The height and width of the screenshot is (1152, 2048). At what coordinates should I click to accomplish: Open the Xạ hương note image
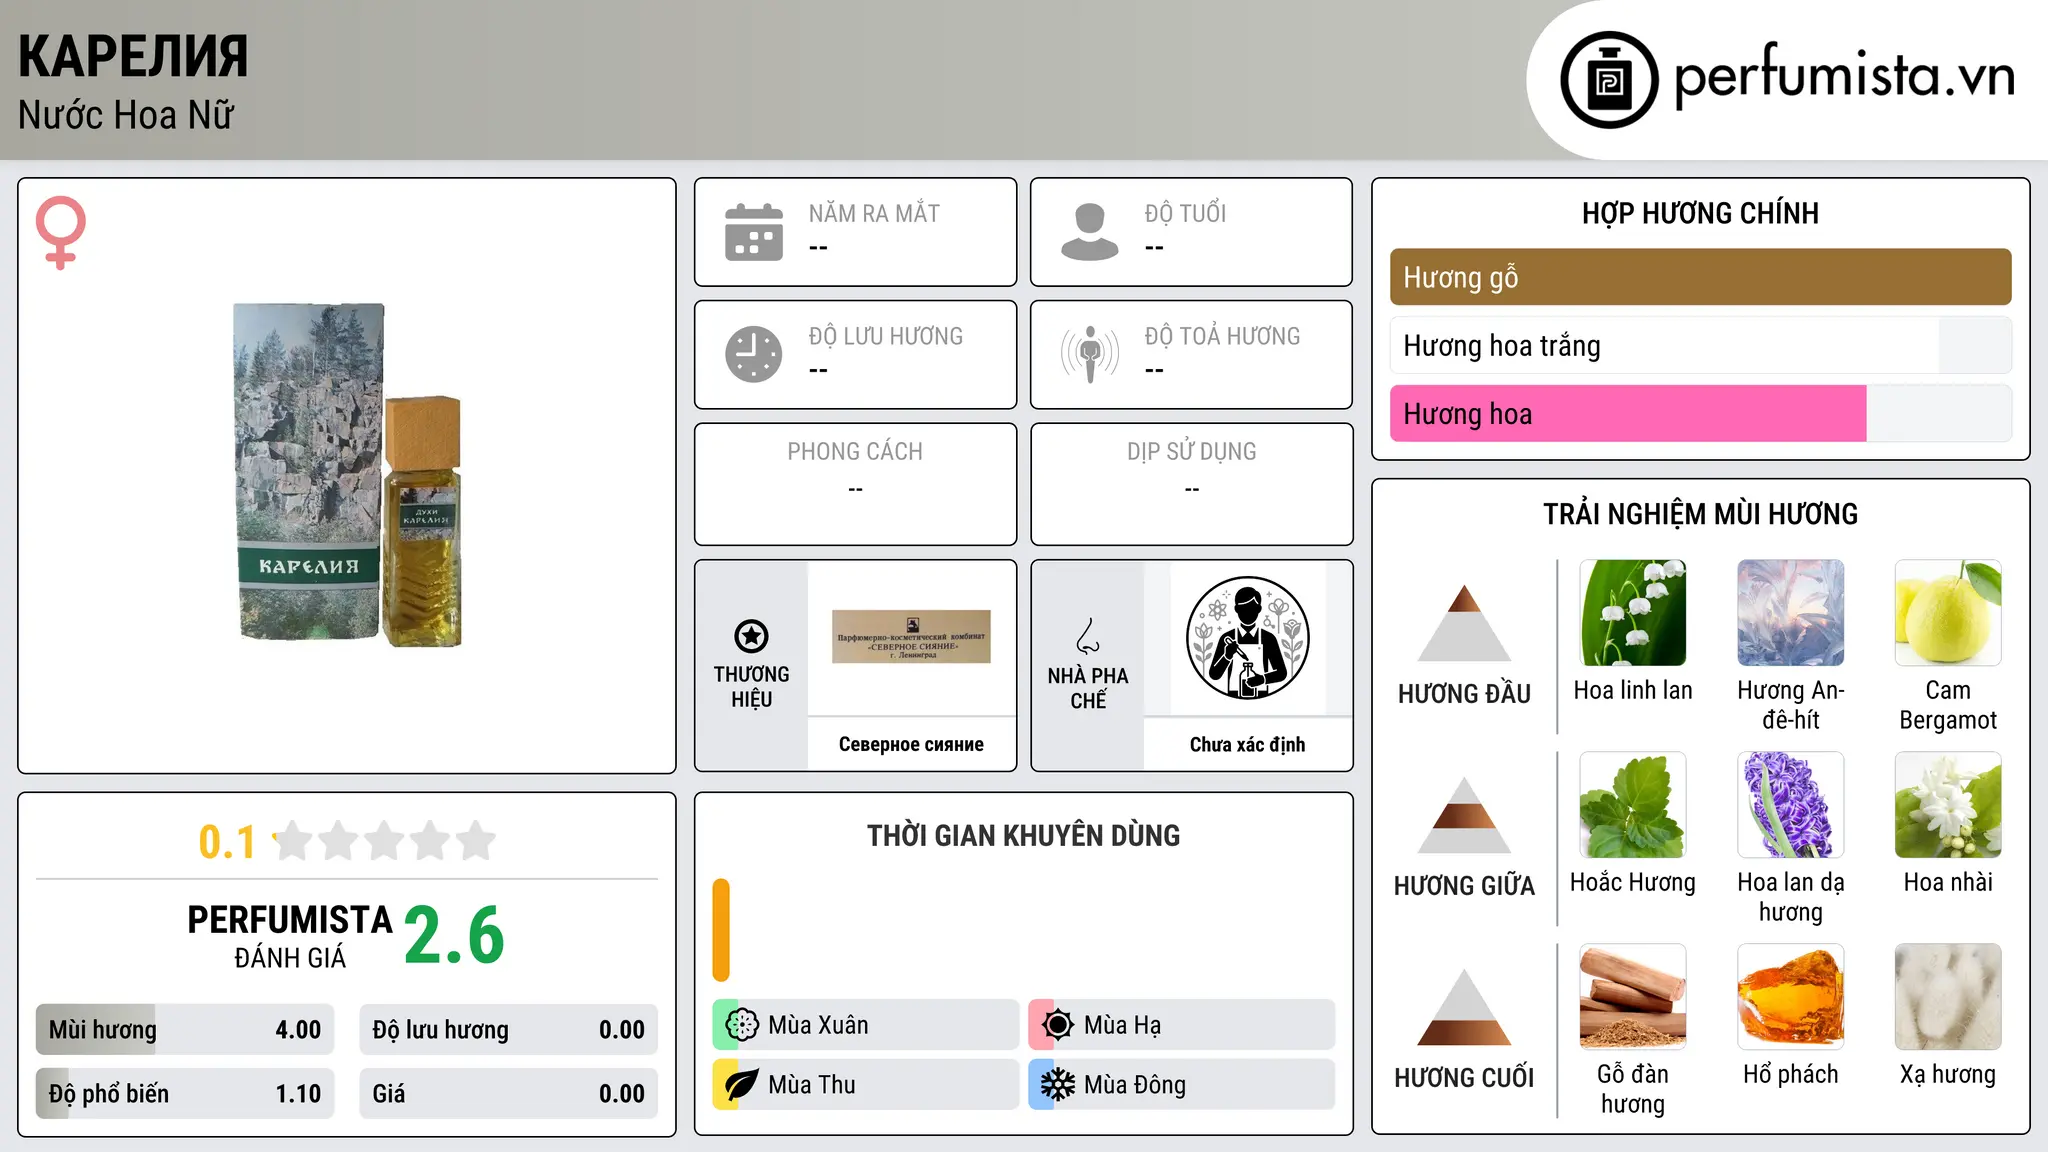(1948, 997)
